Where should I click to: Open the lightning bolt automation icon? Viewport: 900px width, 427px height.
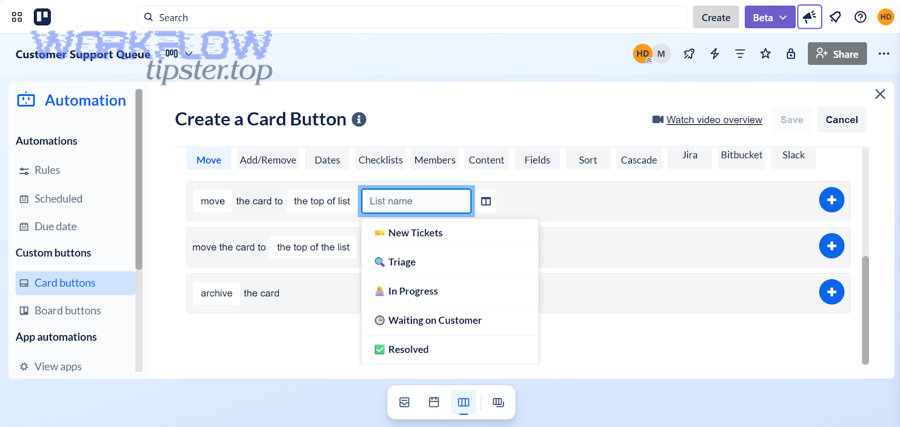coord(715,53)
